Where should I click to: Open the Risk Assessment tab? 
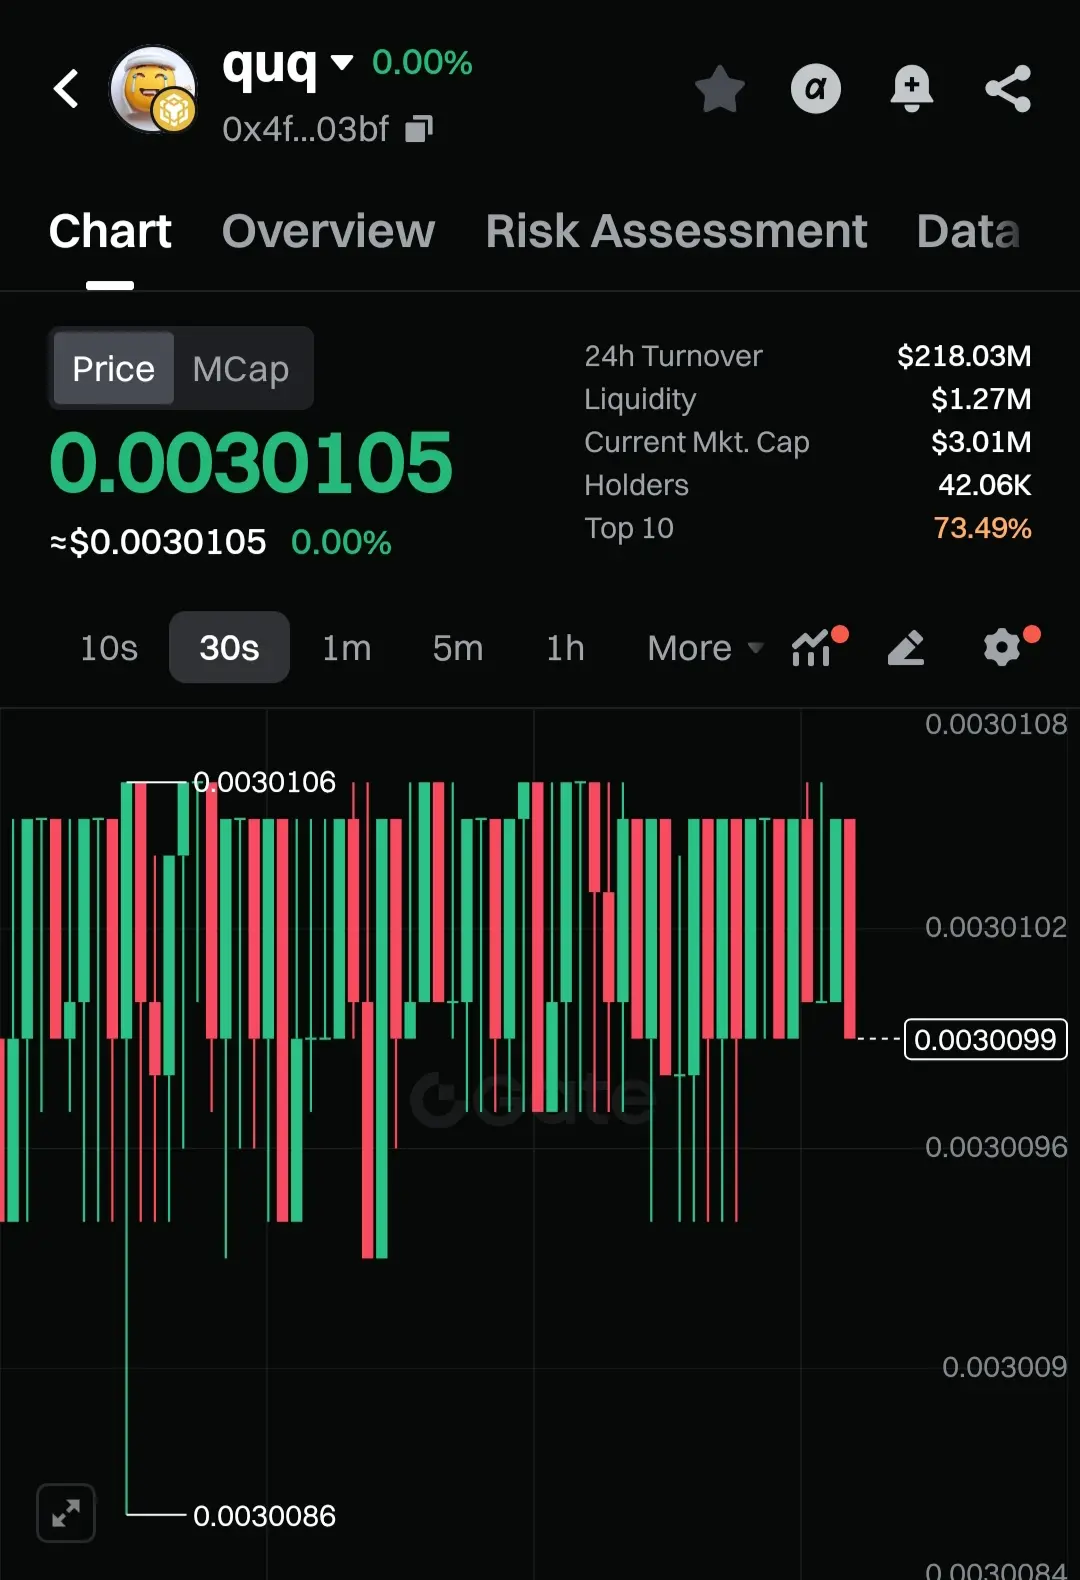(x=676, y=232)
